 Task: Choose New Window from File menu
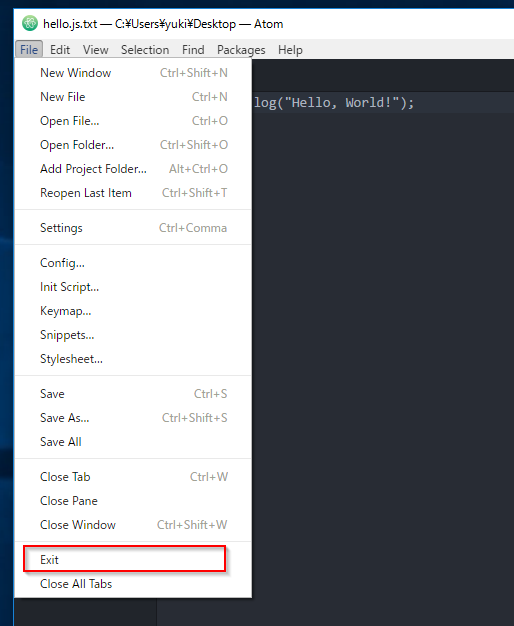[x=133, y=73]
